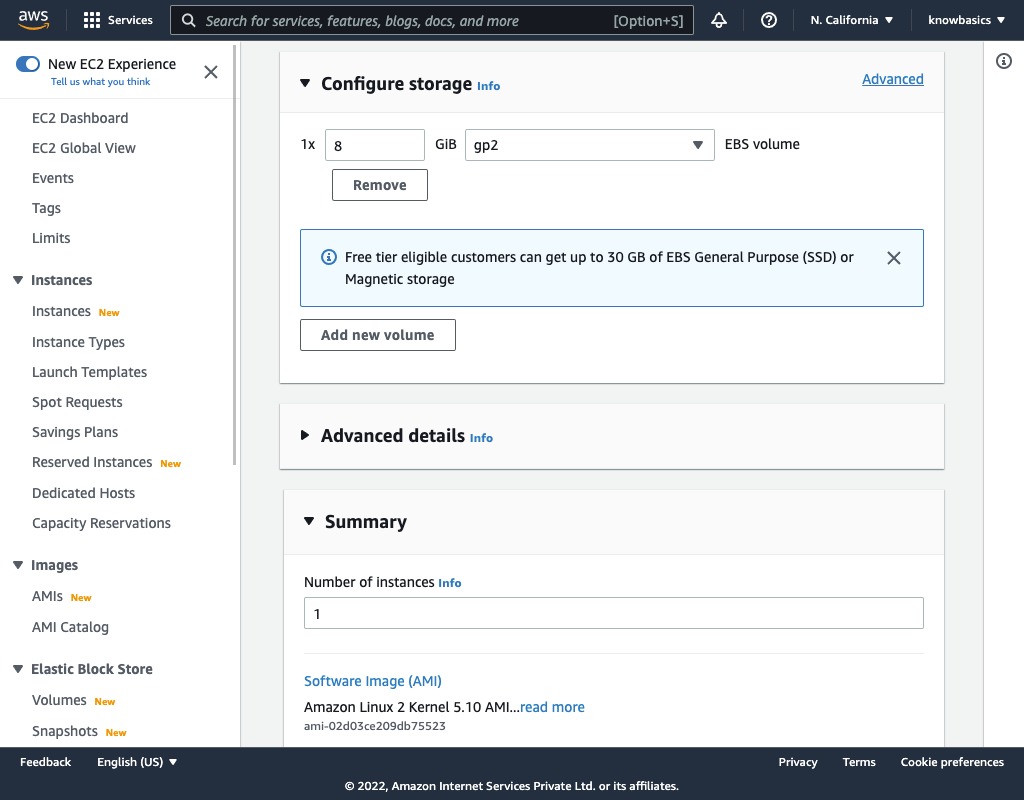
Task: Click Tell us what you think link
Action: (x=101, y=82)
